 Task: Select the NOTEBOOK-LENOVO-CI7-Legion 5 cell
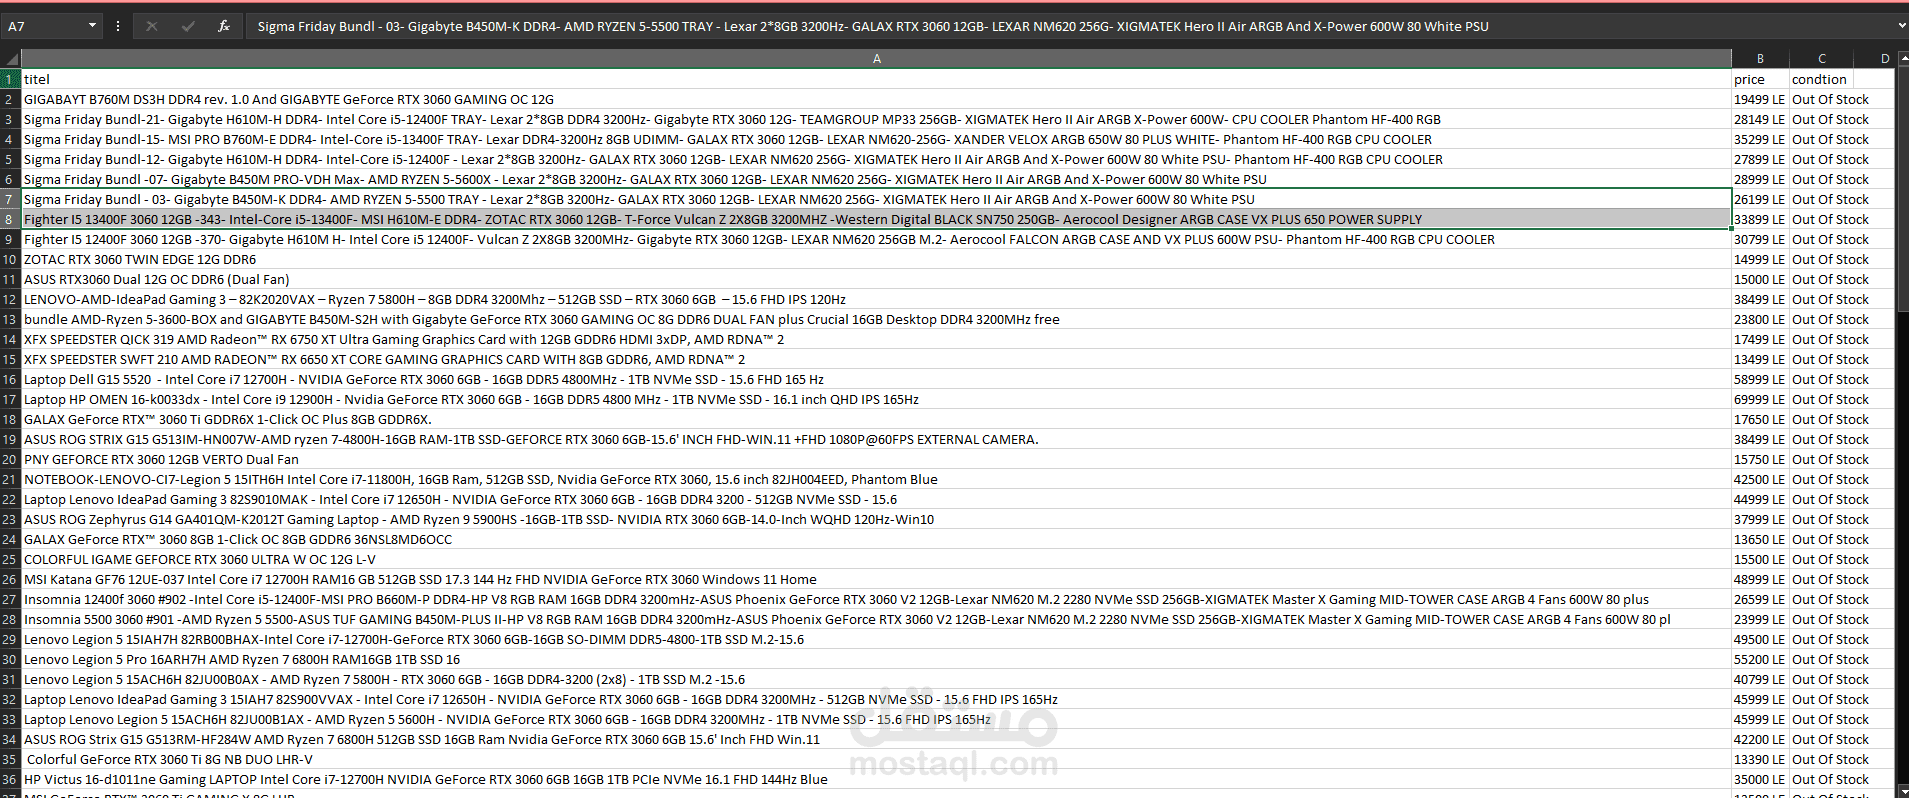[x=876, y=479]
